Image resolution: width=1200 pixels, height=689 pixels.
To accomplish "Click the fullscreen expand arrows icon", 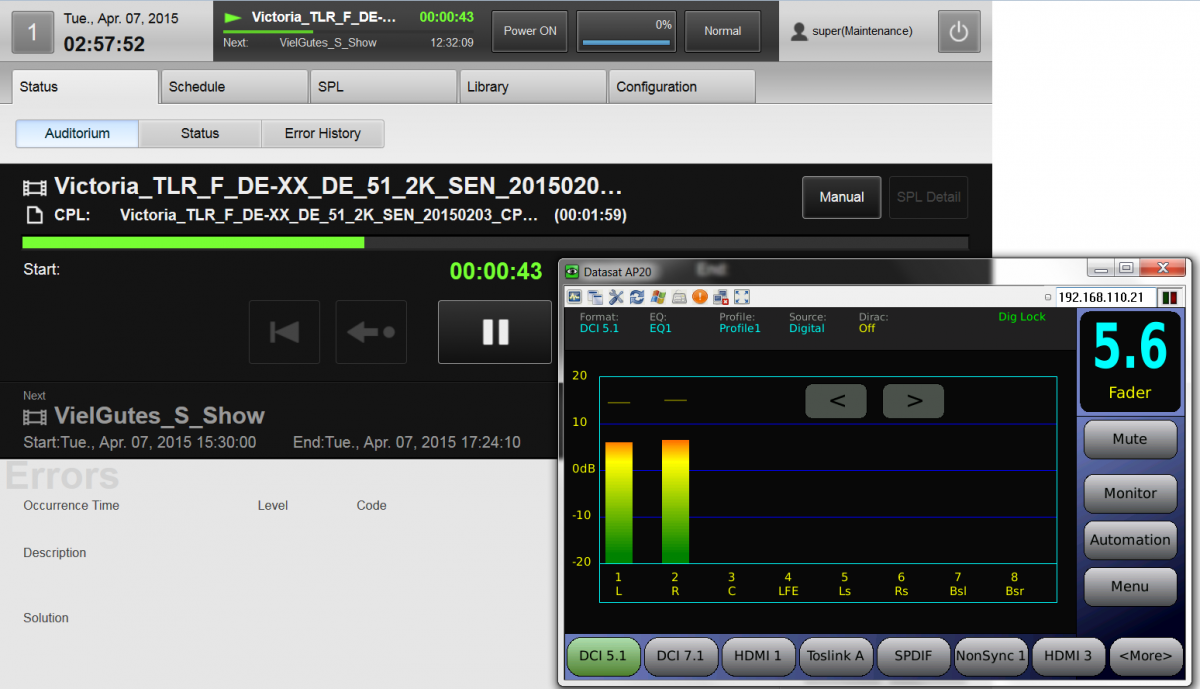I will click(742, 297).
